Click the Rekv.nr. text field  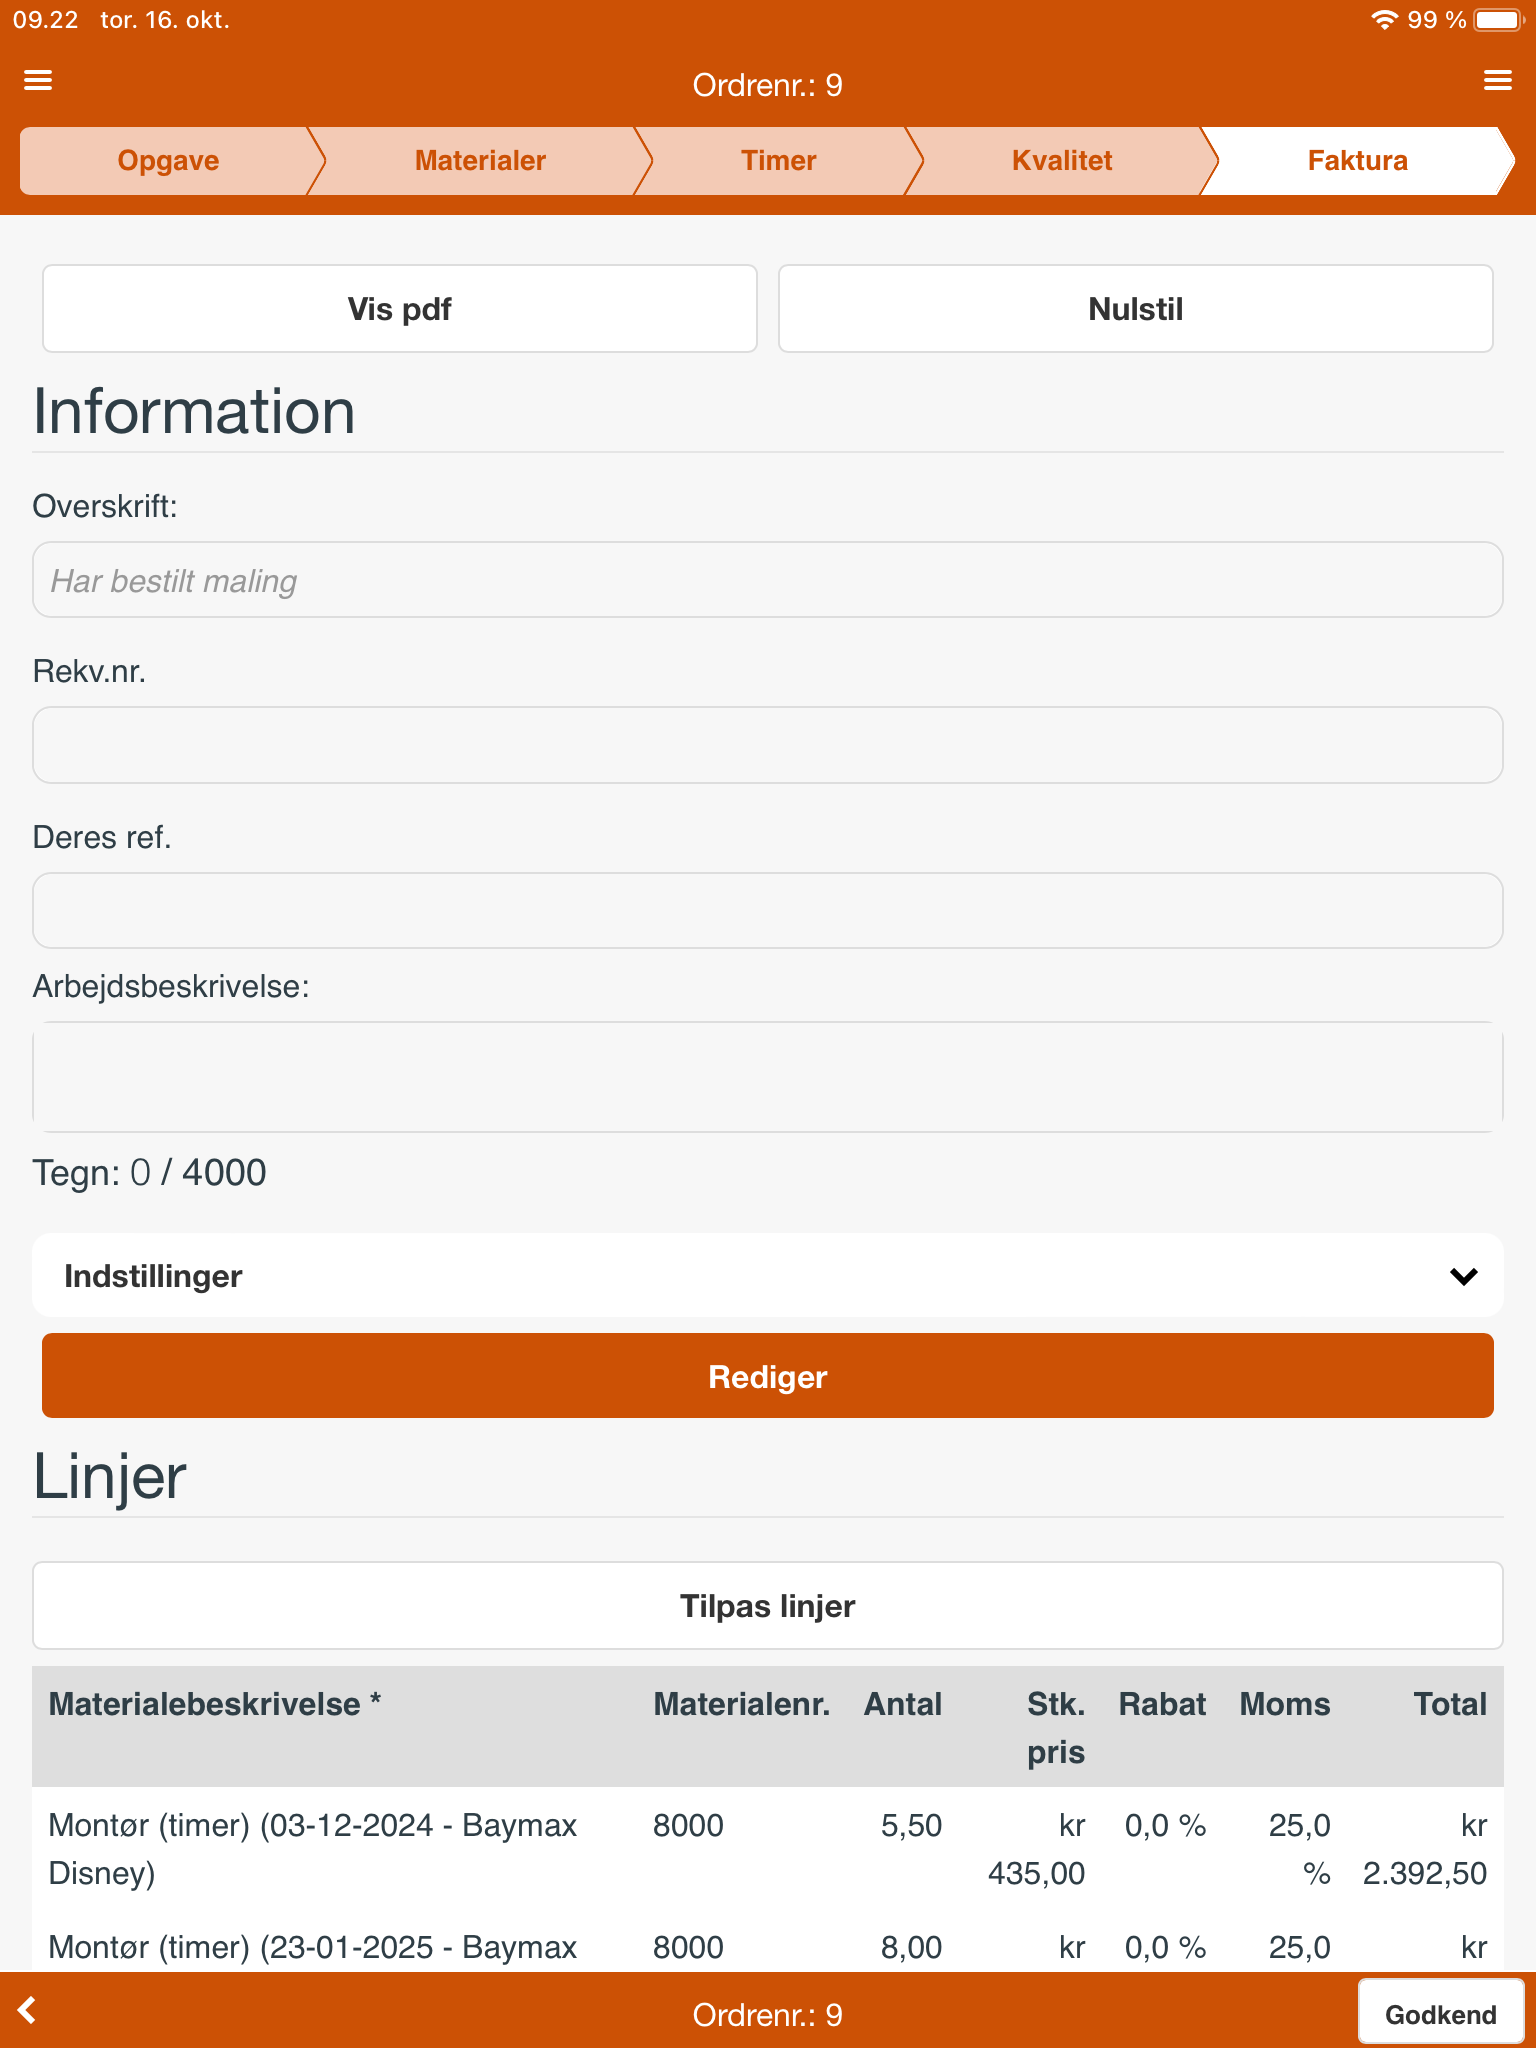click(767, 745)
